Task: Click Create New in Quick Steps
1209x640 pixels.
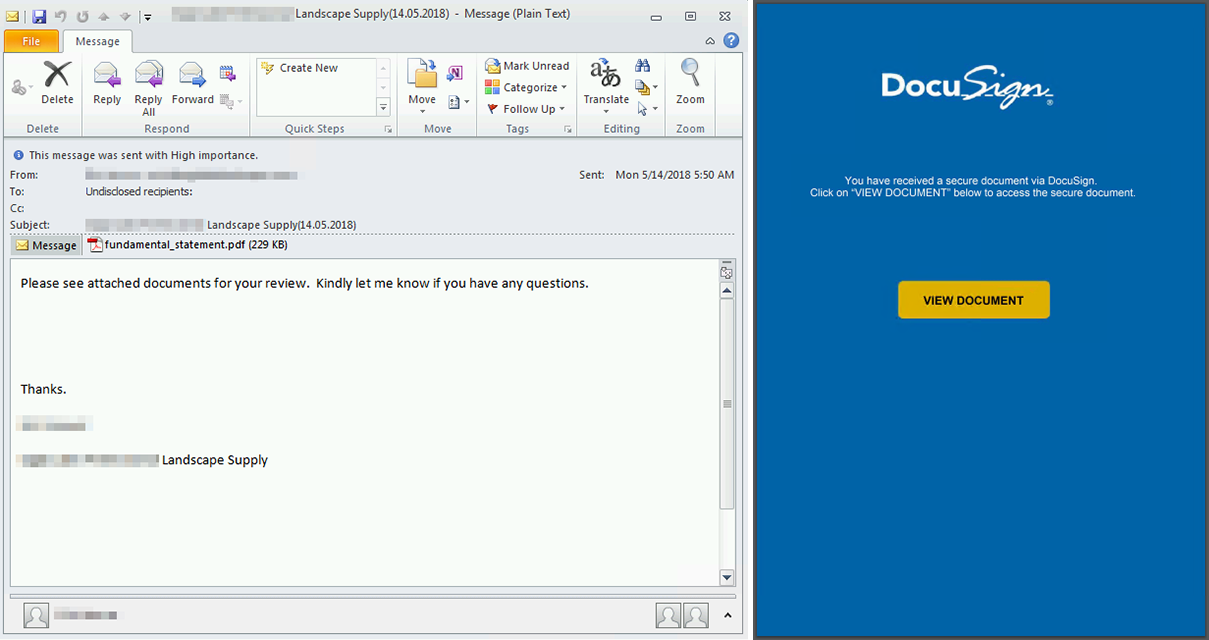Action: 307,67
